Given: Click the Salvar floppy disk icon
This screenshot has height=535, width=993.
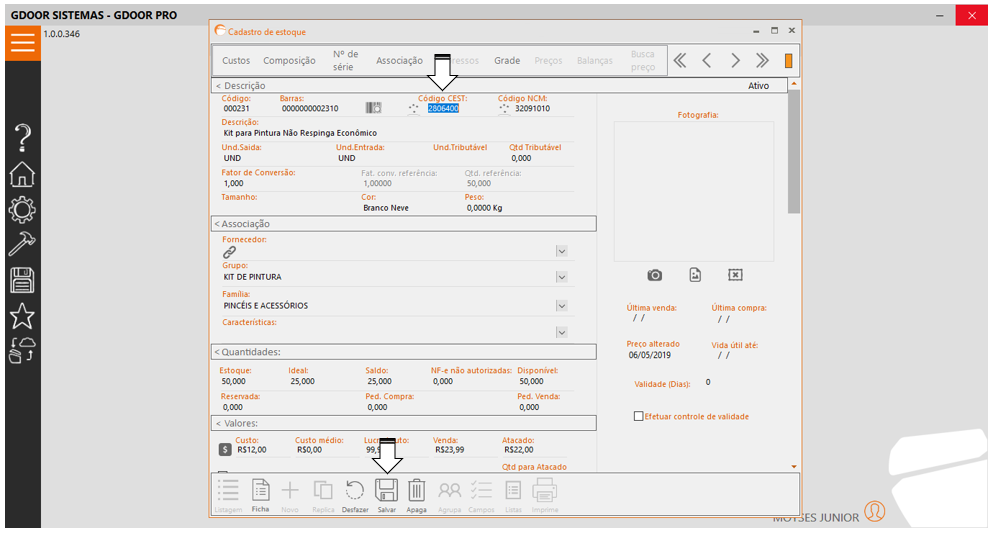Looking at the screenshot, I should tap(386, 490).
